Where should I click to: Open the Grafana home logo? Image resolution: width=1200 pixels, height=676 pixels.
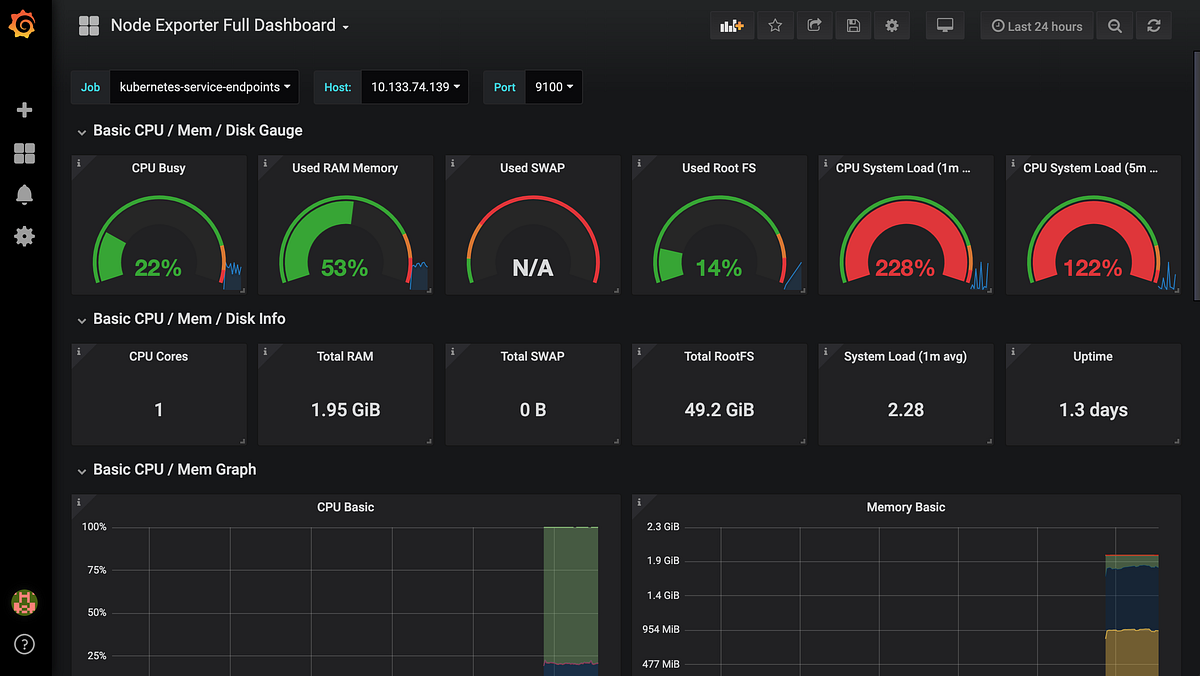pyautogui.click(x=24, y=25)
